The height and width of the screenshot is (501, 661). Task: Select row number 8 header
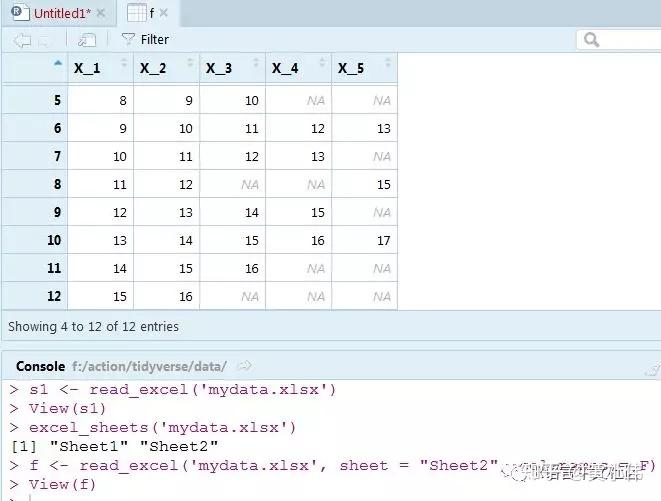pos(35,184)
